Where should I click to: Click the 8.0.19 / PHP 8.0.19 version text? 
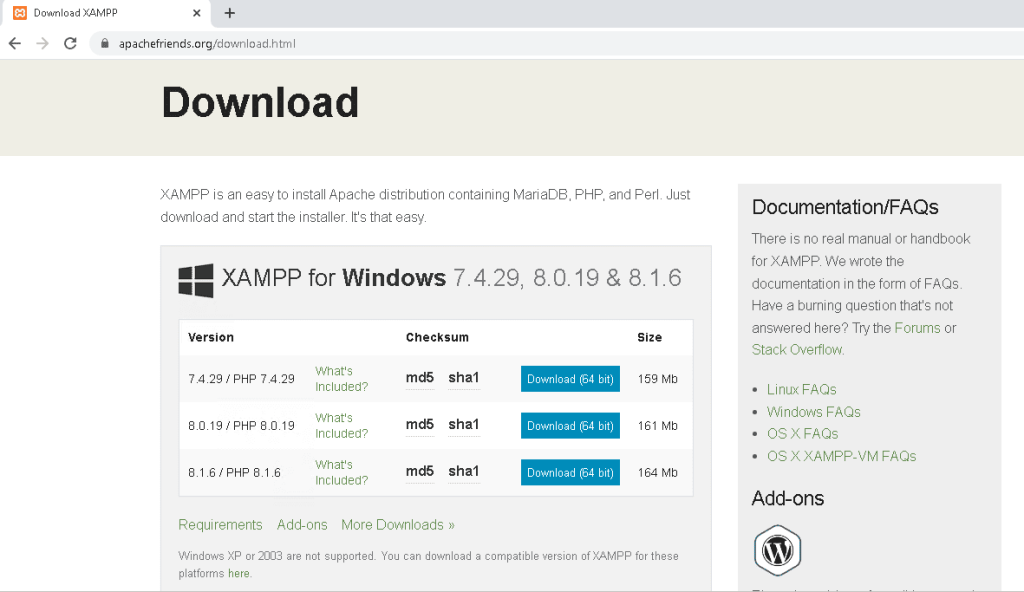pos(241,426)
